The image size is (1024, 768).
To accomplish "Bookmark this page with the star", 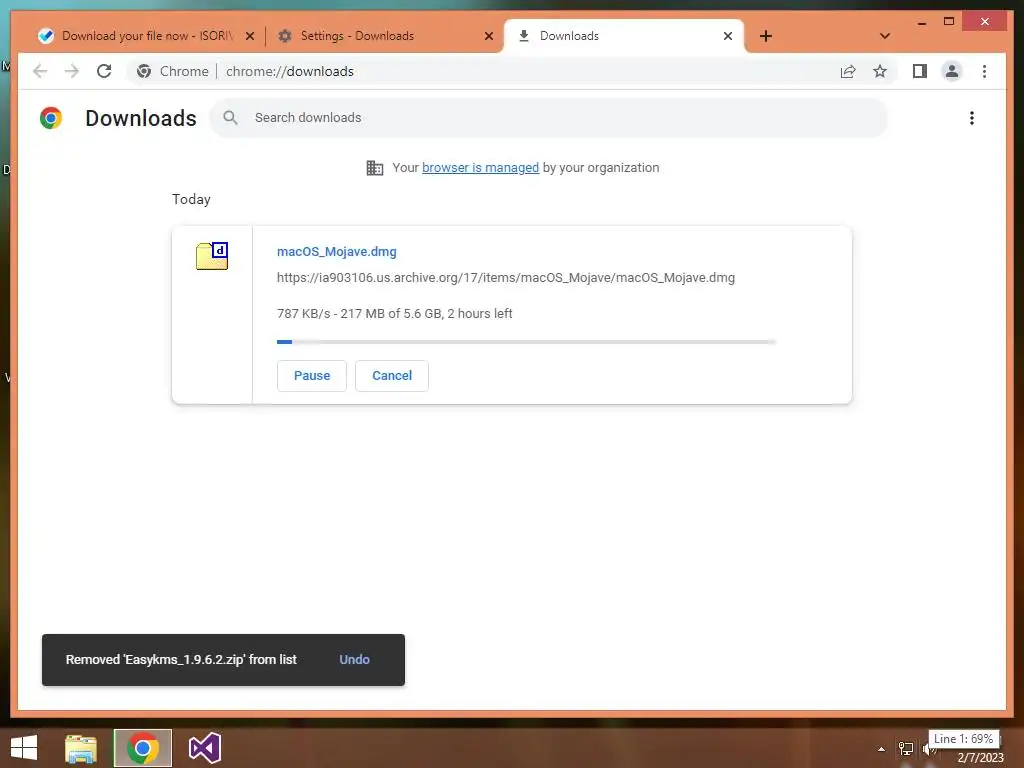I will 880,71.
